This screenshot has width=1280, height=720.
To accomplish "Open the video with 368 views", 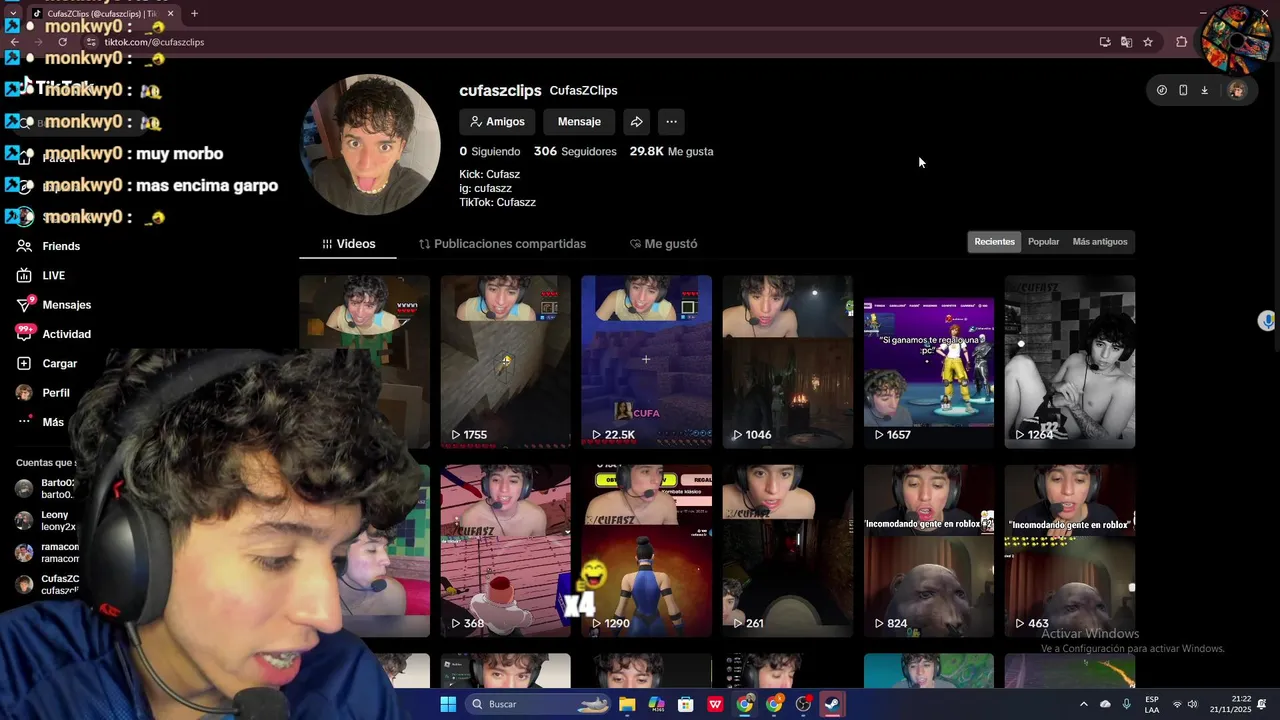I will [x=506, y=551].
